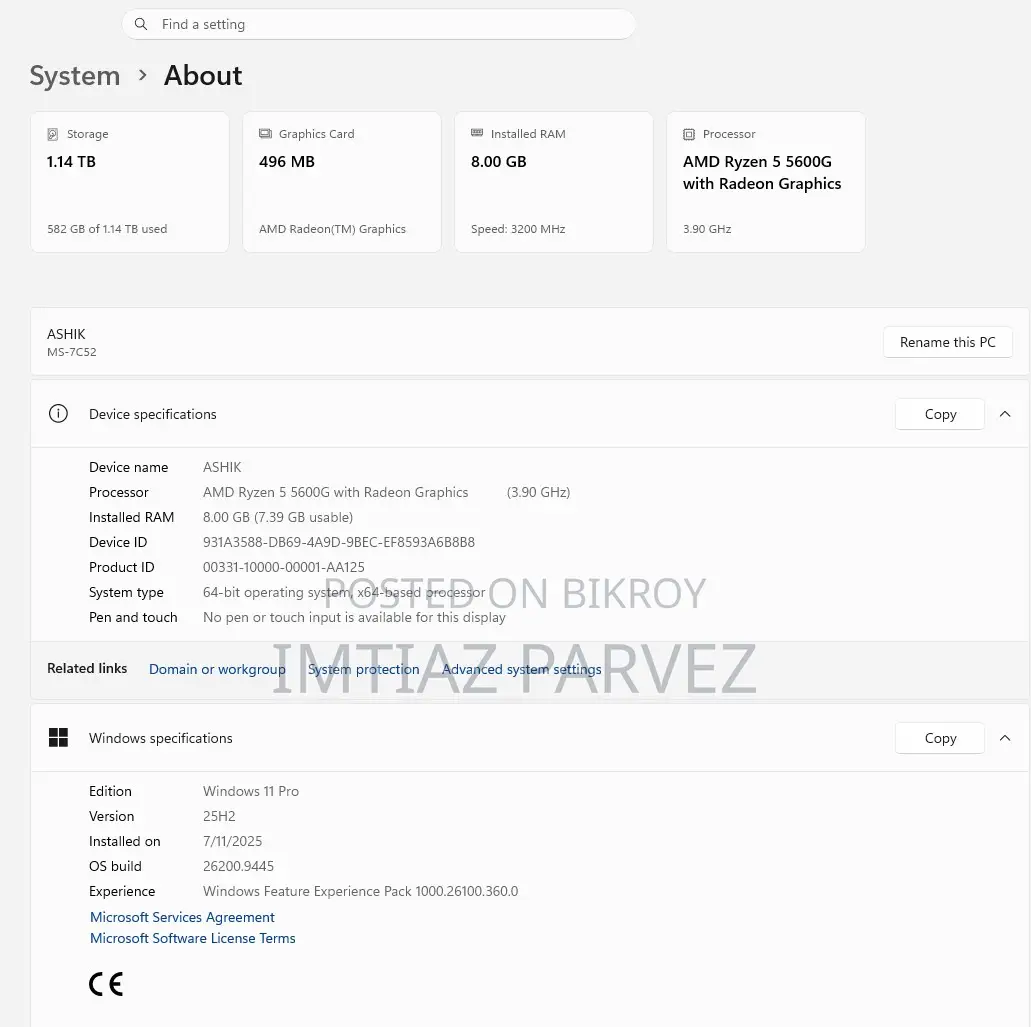Click Rename this PC button
Viewport: 1031px width, 1027px height.
point(947,342)
